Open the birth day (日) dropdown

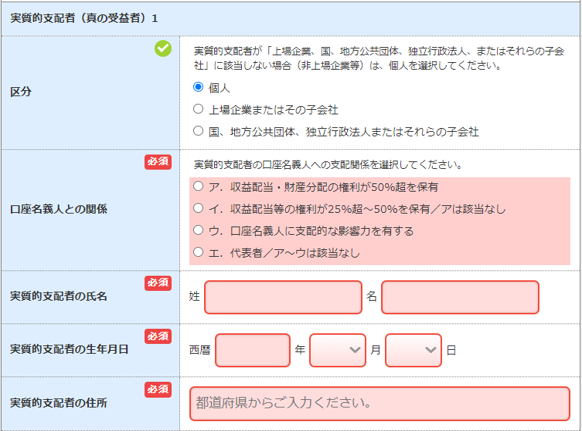(x=413, y=350)
